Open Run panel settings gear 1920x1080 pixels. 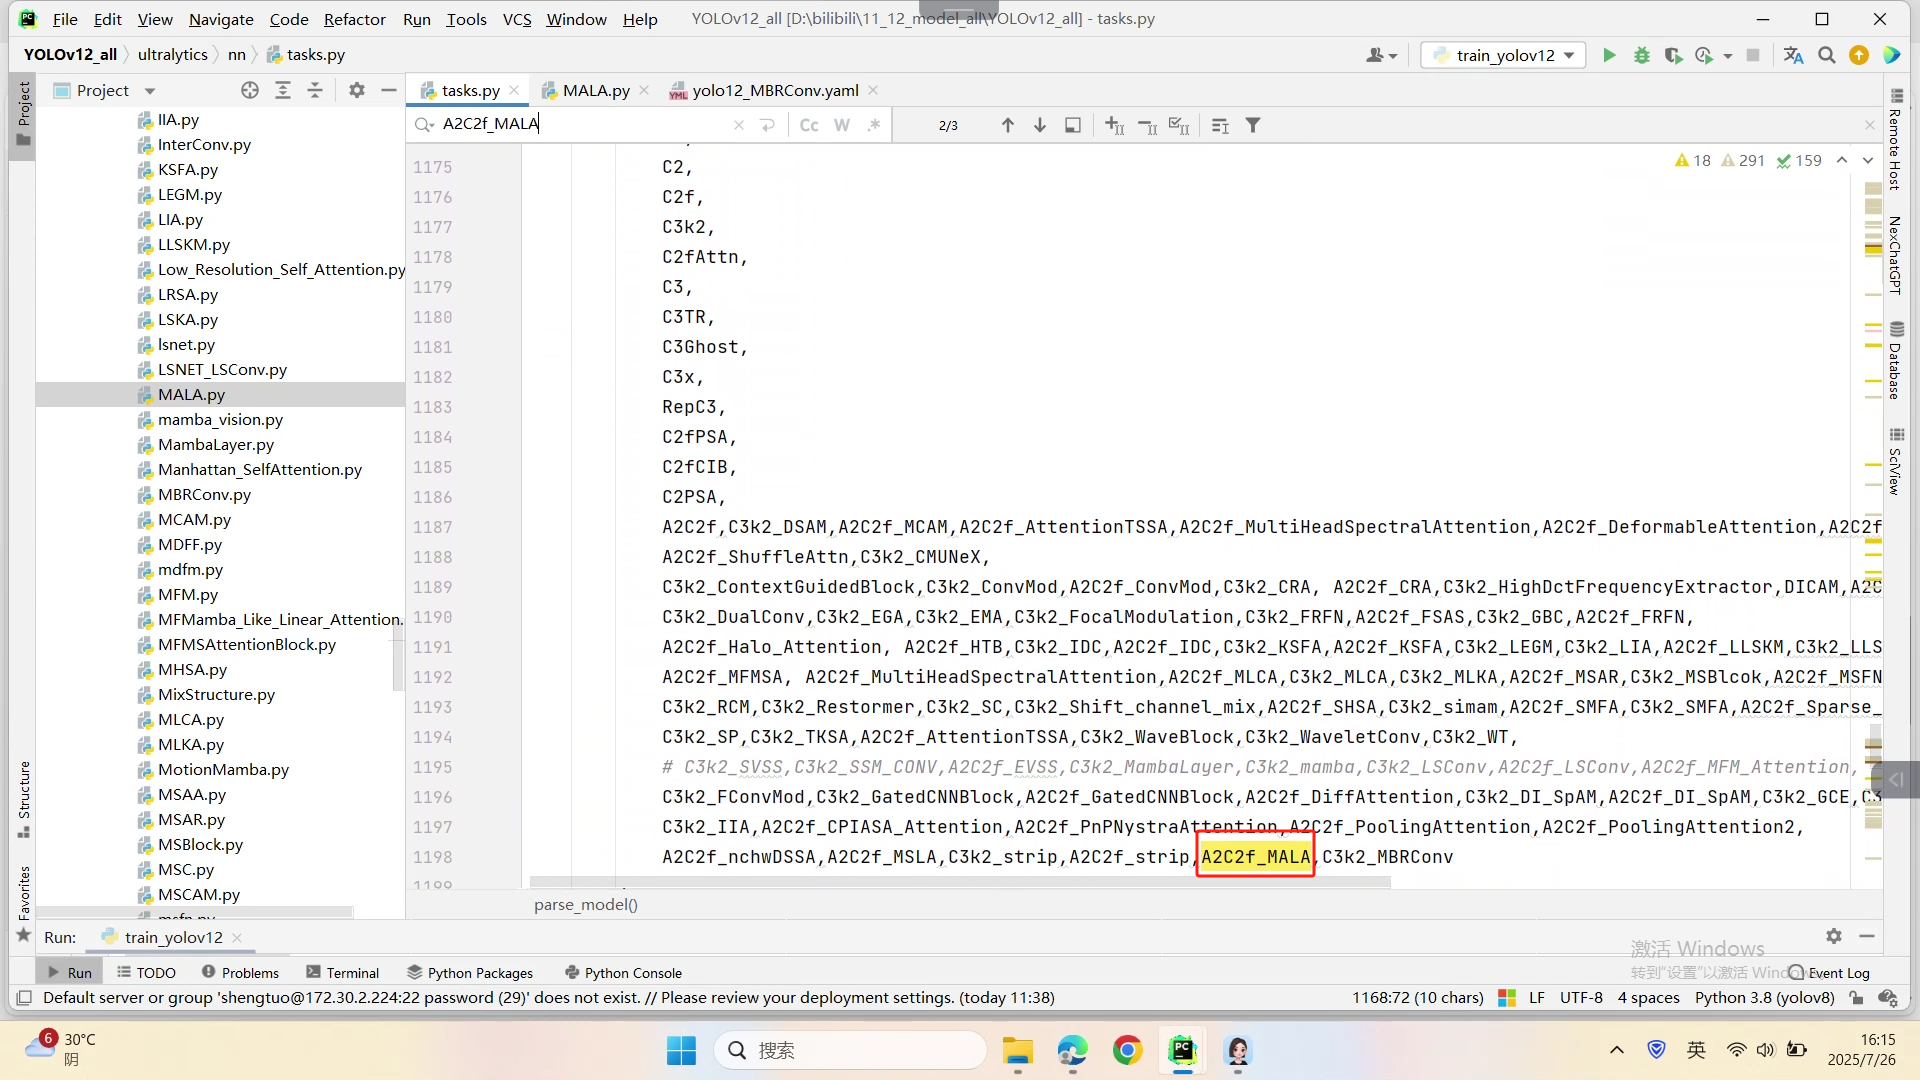click(x=1834, y=936)
